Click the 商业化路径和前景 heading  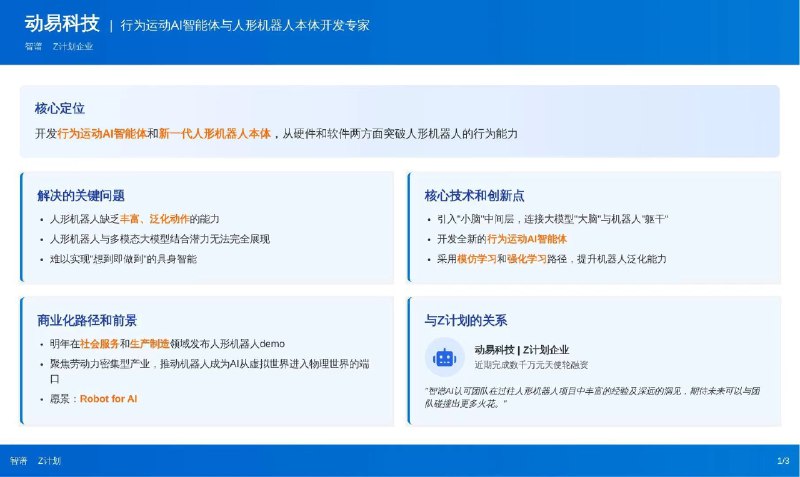coord(87,320)
